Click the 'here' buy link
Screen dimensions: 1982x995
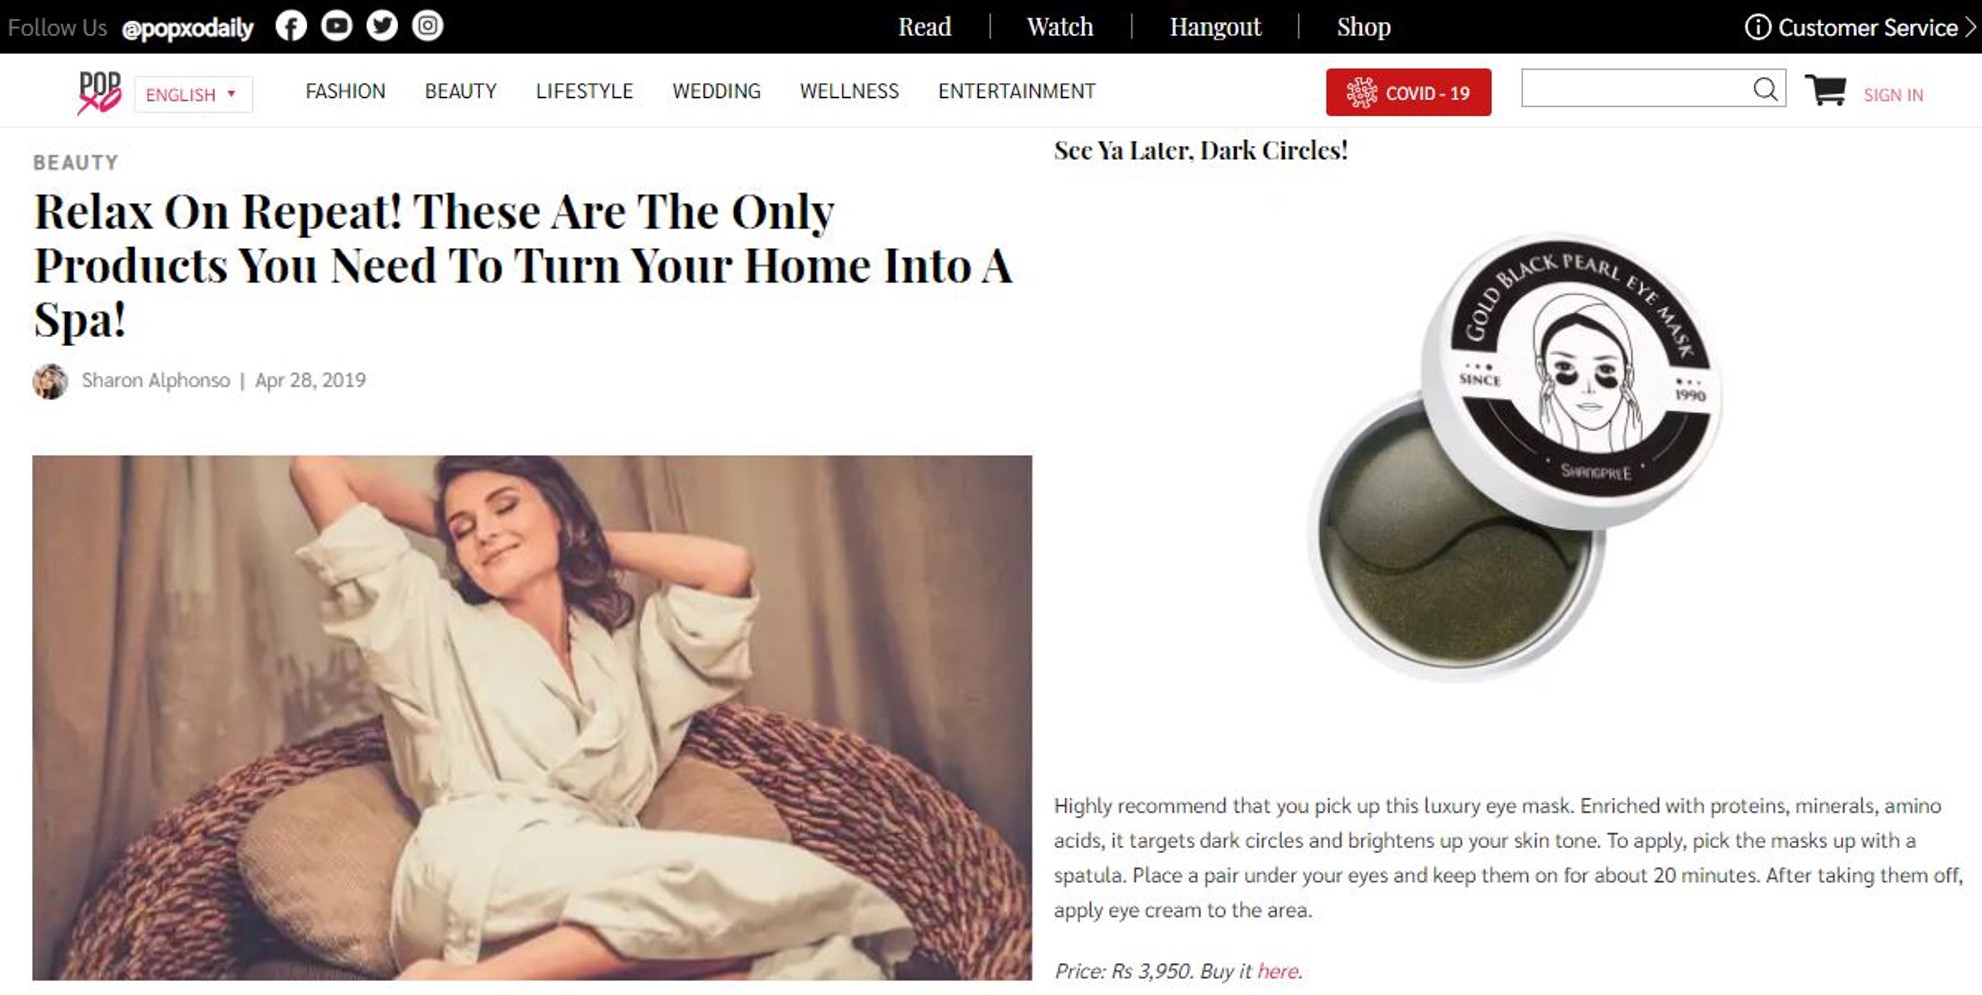pos(1278,971)
